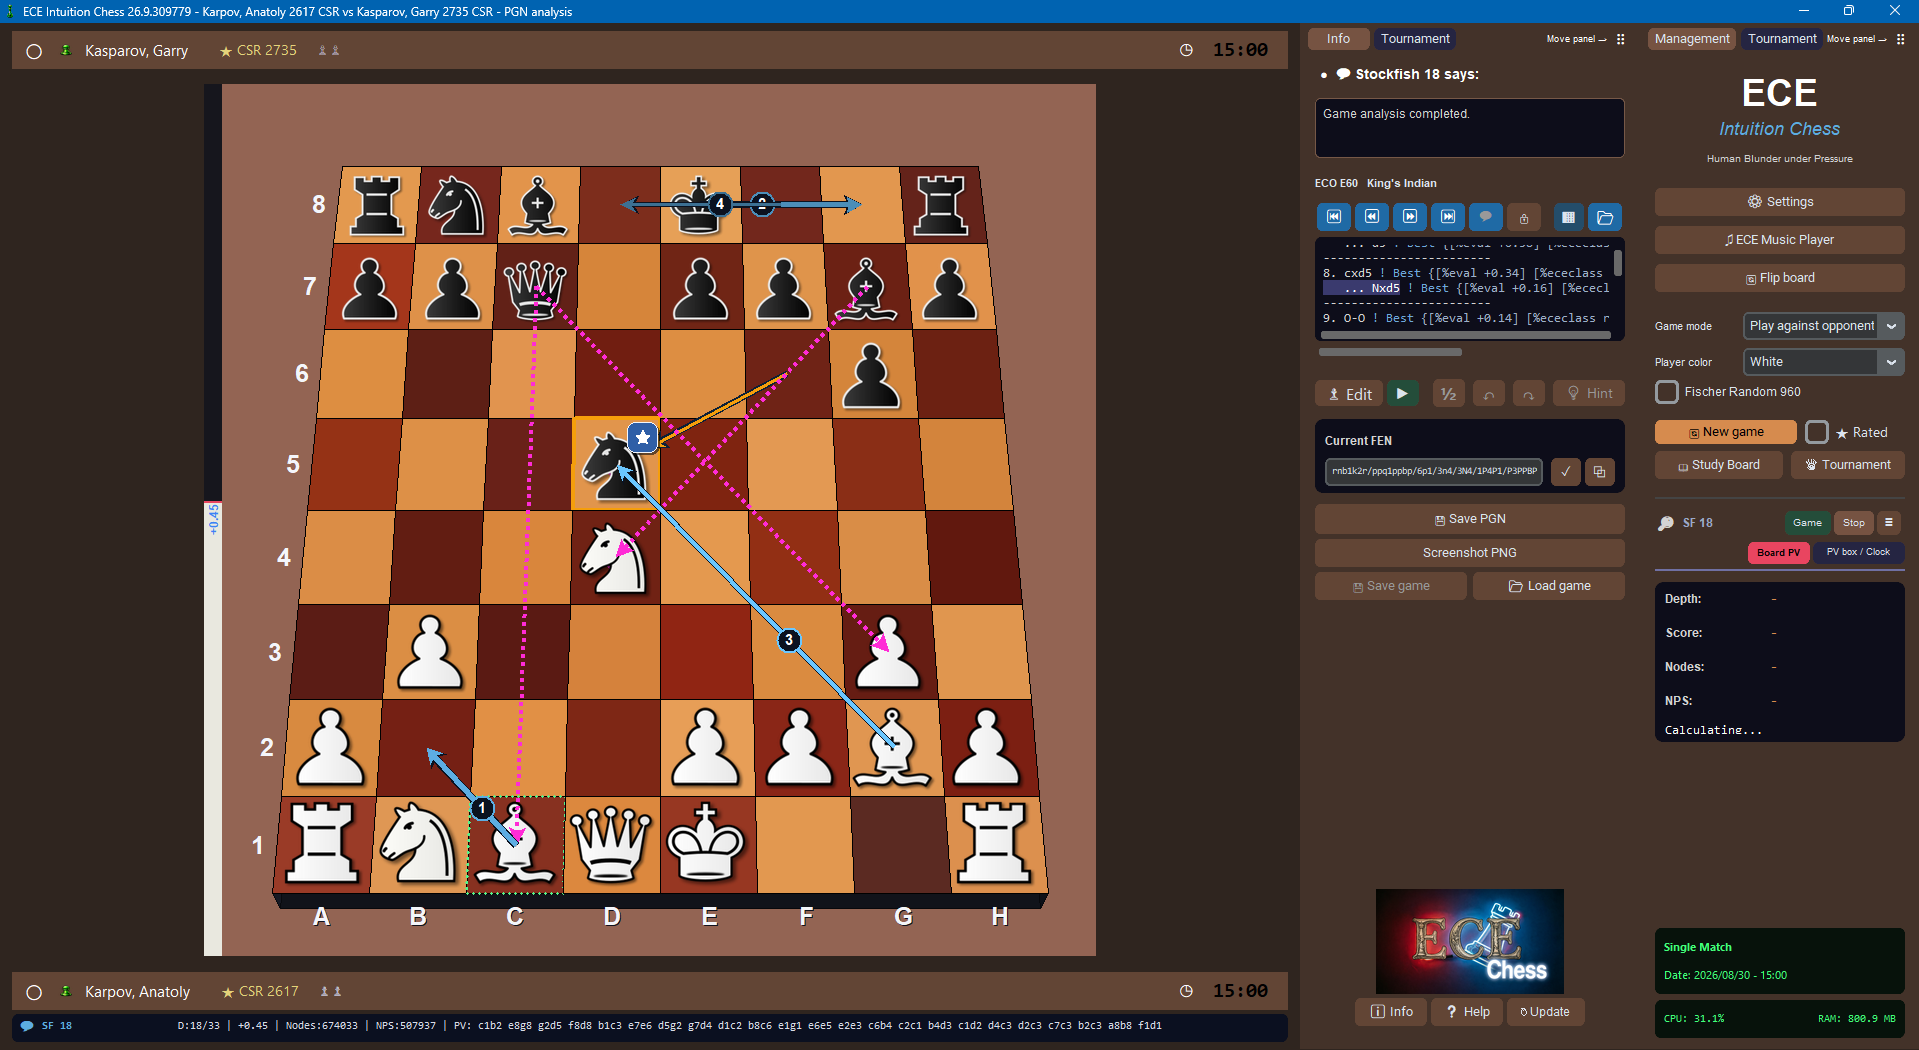Switch to the Info tab
1919x1050 pixels.
(x=1338, y=39)
